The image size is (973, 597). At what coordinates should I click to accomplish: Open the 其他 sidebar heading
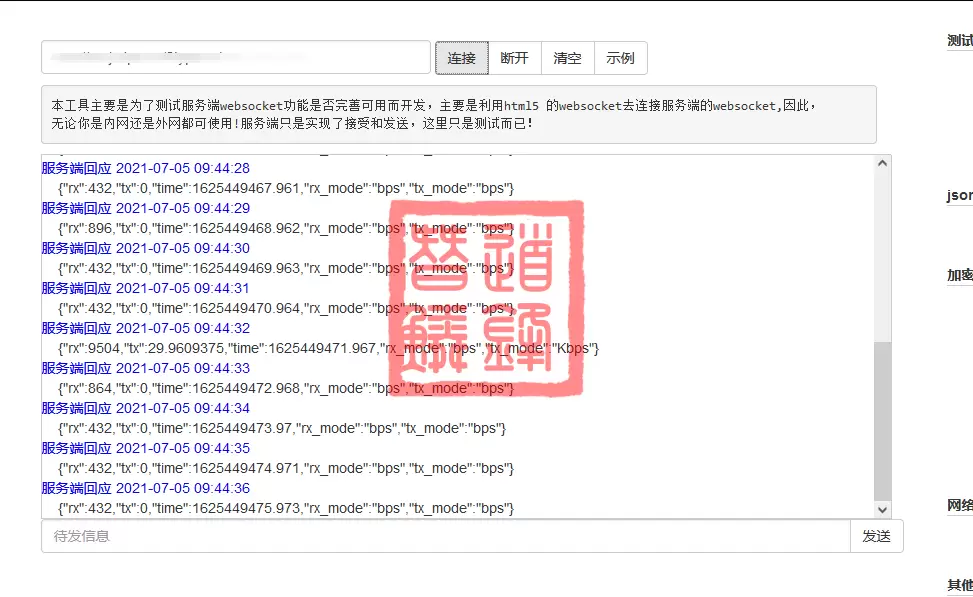pyautogui.click(x=959, y=585)
